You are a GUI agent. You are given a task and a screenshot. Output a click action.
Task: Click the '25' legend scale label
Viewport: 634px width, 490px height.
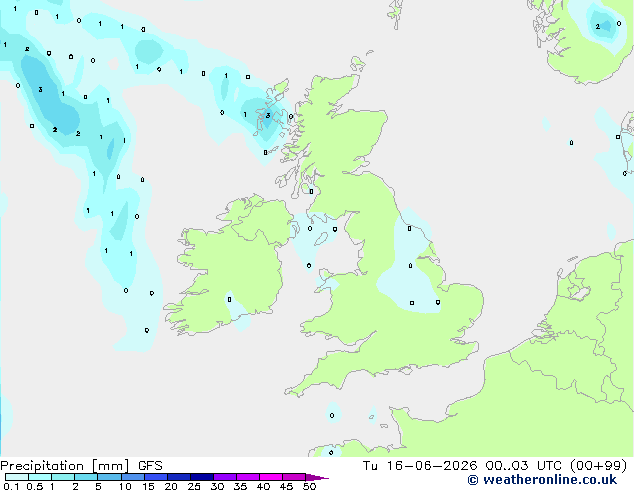(x=194, y=486)
